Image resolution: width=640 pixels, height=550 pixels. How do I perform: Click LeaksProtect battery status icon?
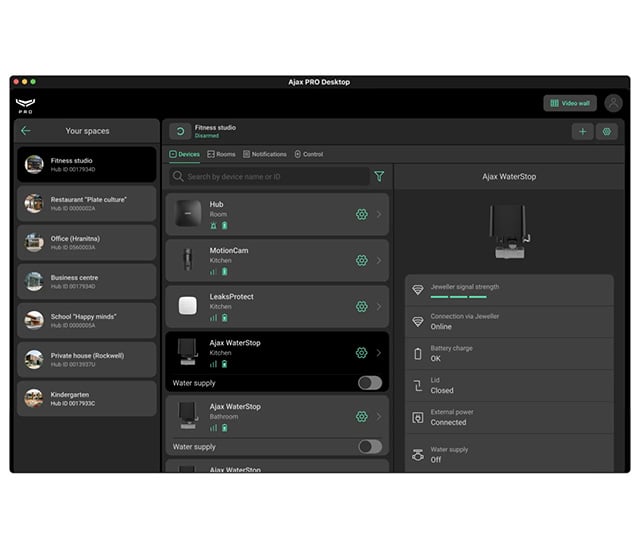tap(224, 318)
